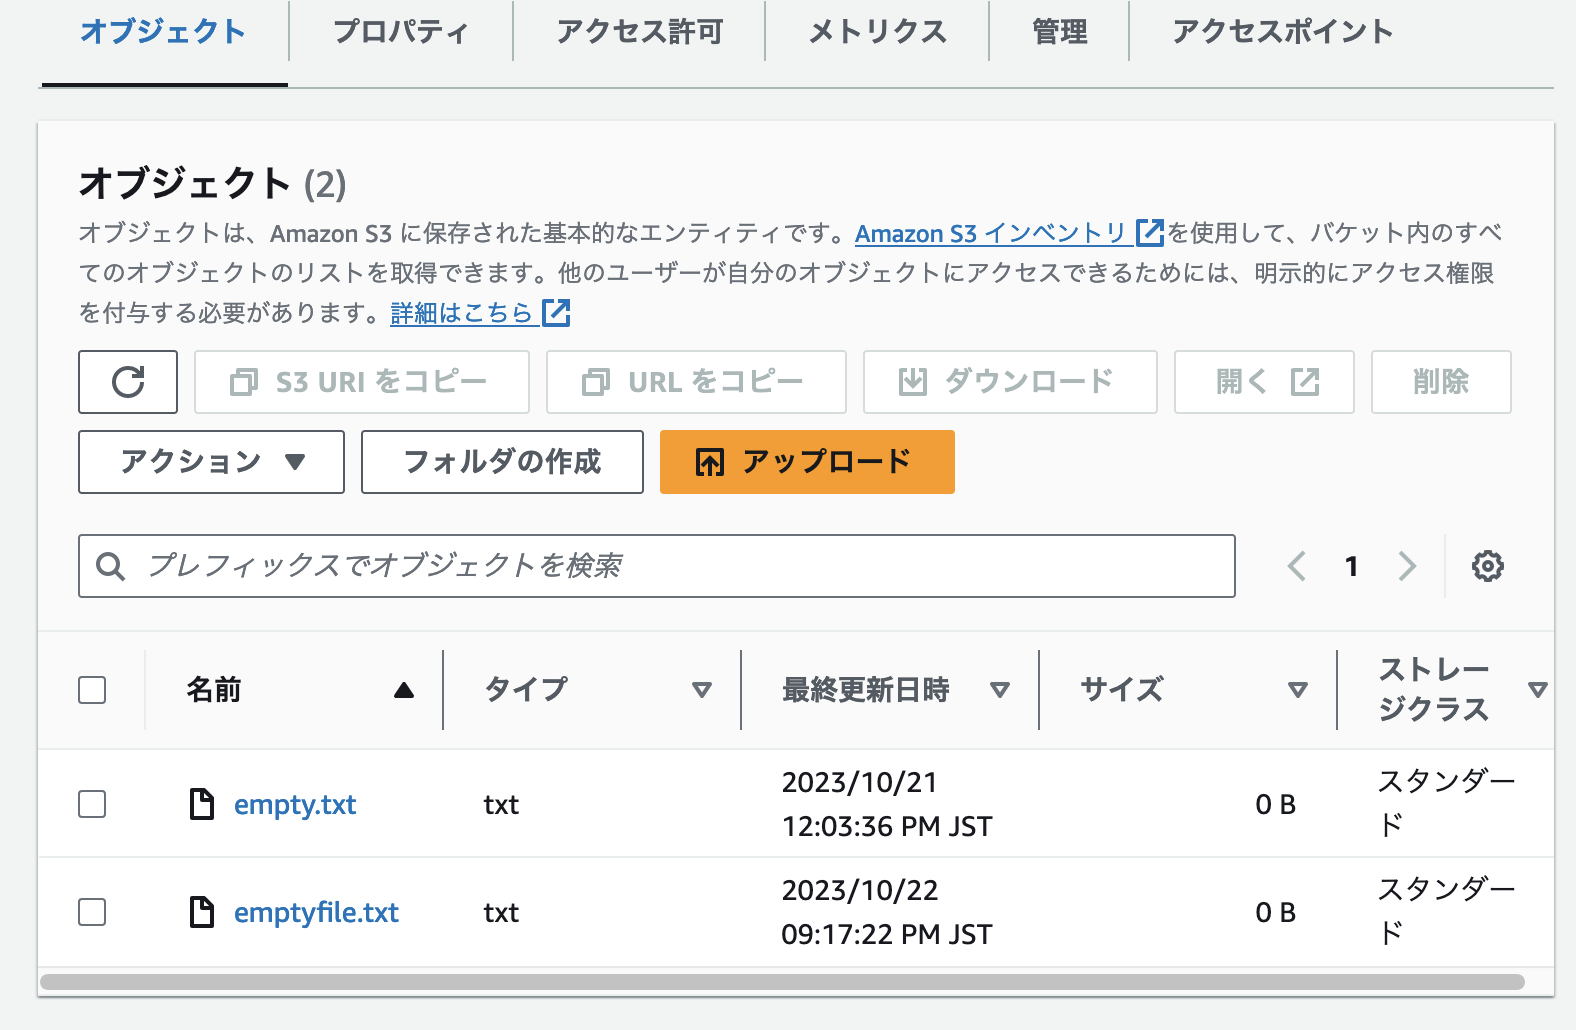1576x1030 pixels.
Task: Open the アクセス許可 tab
Action: click(639, 32)
